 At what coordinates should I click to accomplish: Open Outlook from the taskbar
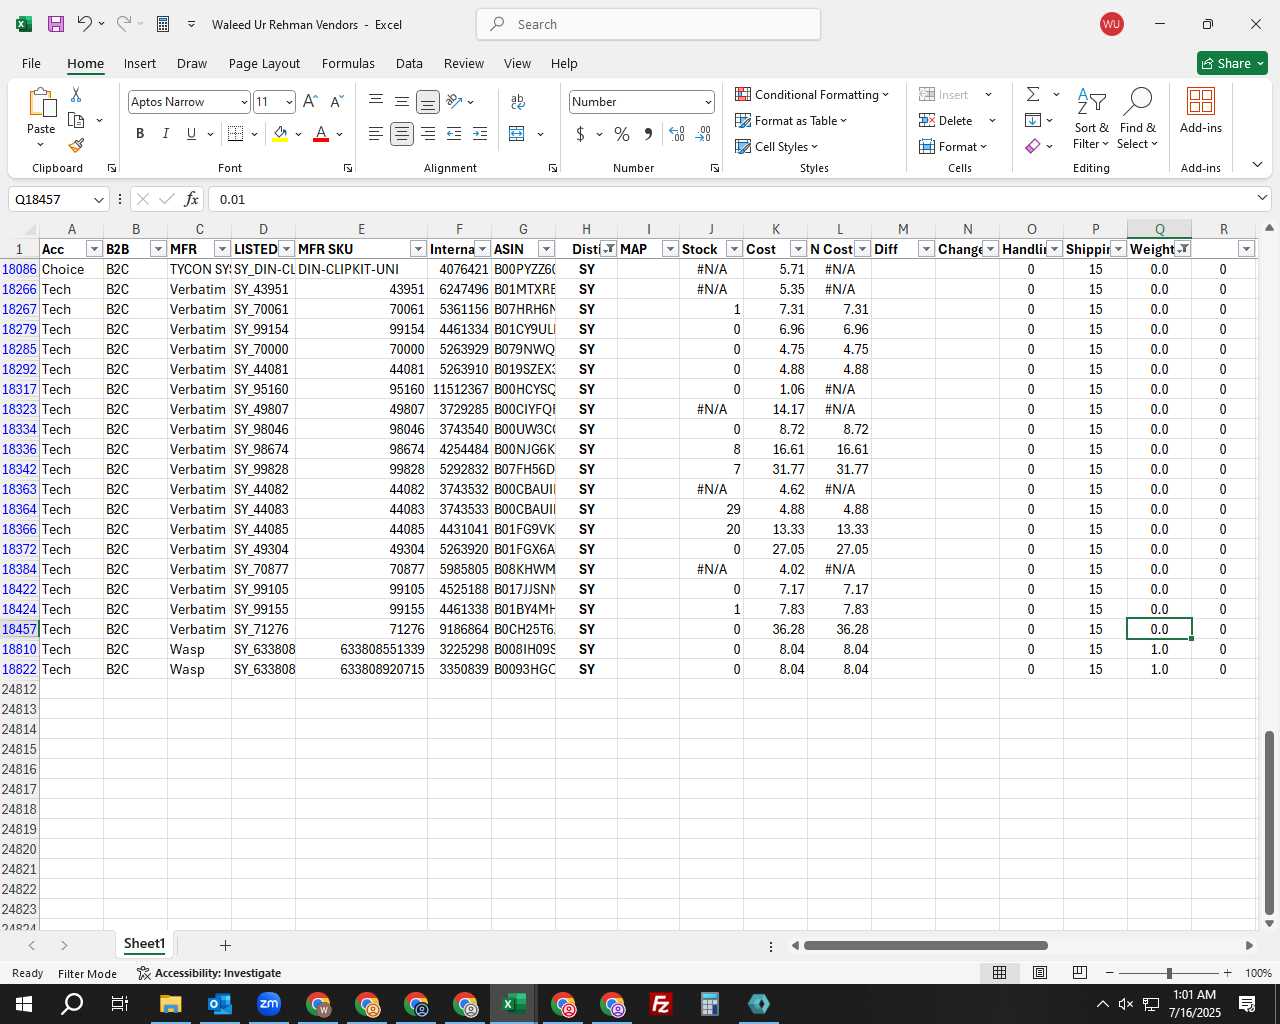tap(220, 1004)
